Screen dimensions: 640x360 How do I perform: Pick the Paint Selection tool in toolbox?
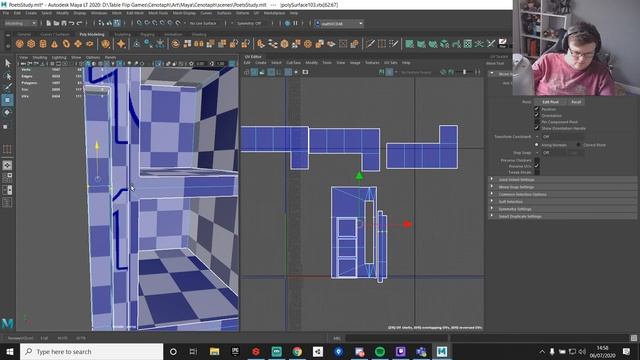7,87
